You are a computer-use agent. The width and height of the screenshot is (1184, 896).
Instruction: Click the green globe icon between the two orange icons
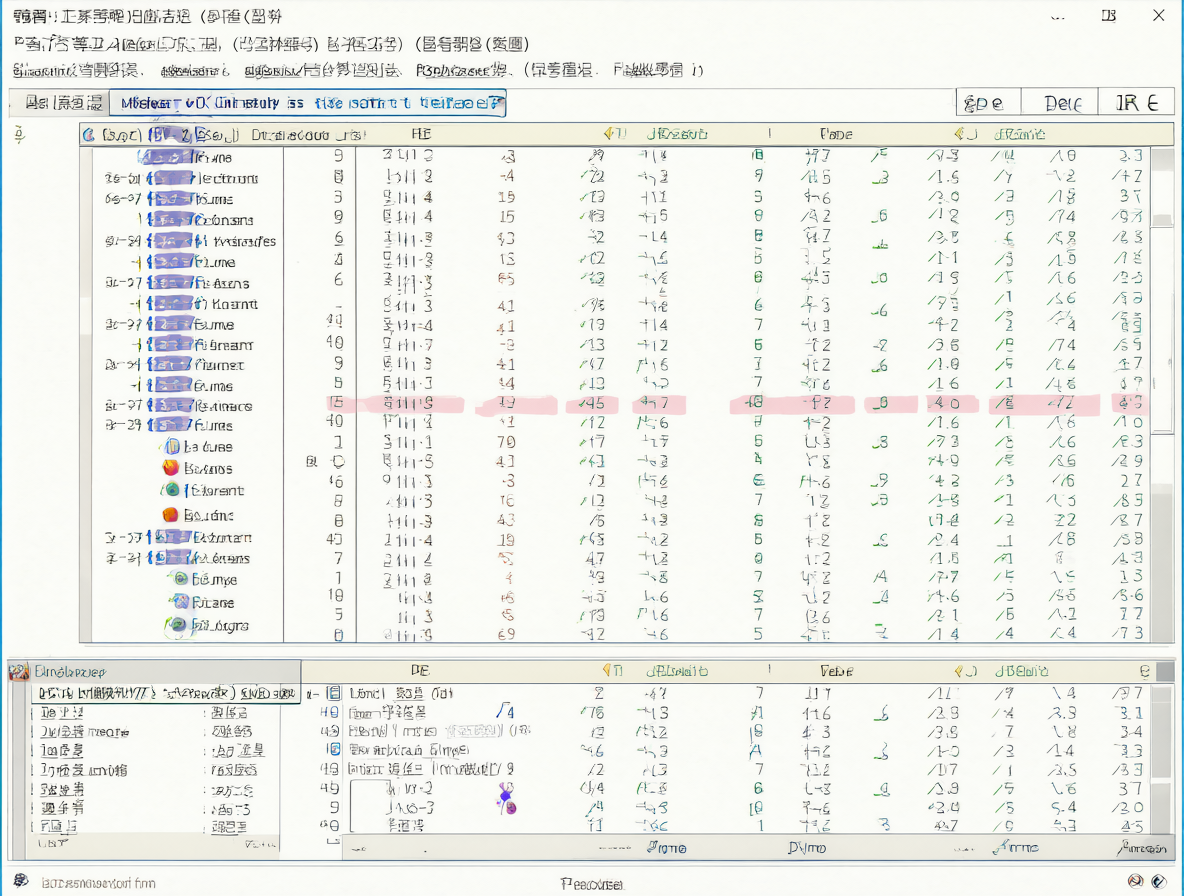[172, 490]
